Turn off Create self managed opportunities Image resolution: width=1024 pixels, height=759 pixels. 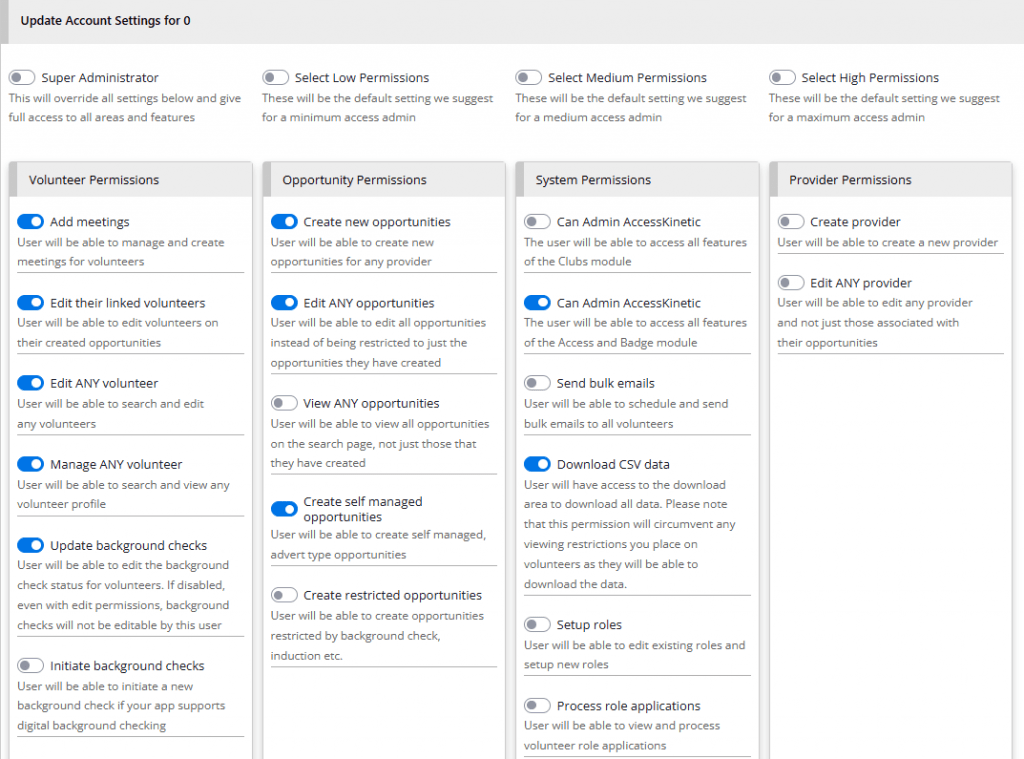point(284,509)
